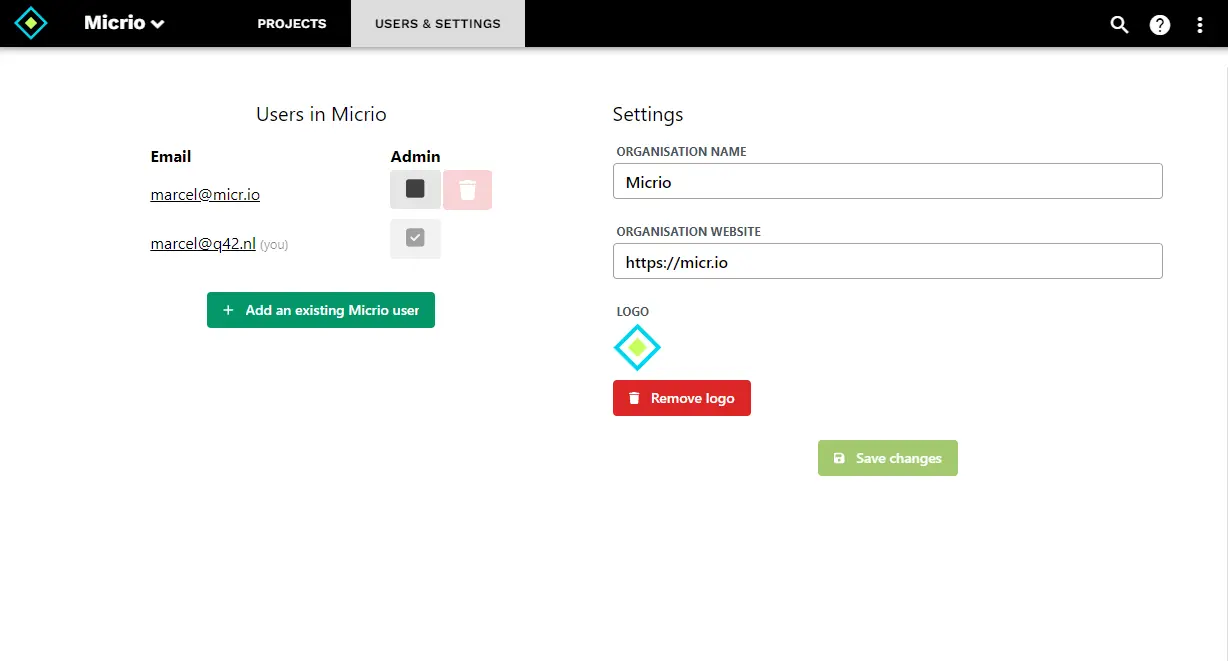
Task: Switch to the PROJECTS tab
Action: tap(291, 23)
